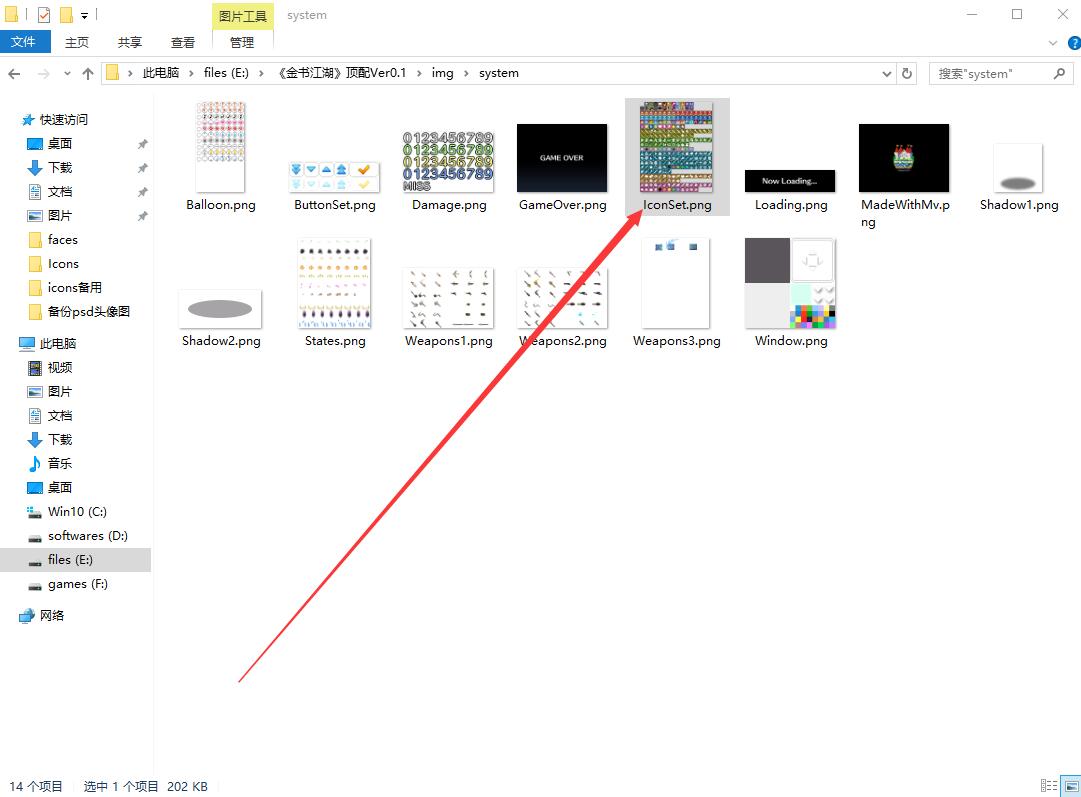Switch to the 查看 ribbon tab

(183, 43)
